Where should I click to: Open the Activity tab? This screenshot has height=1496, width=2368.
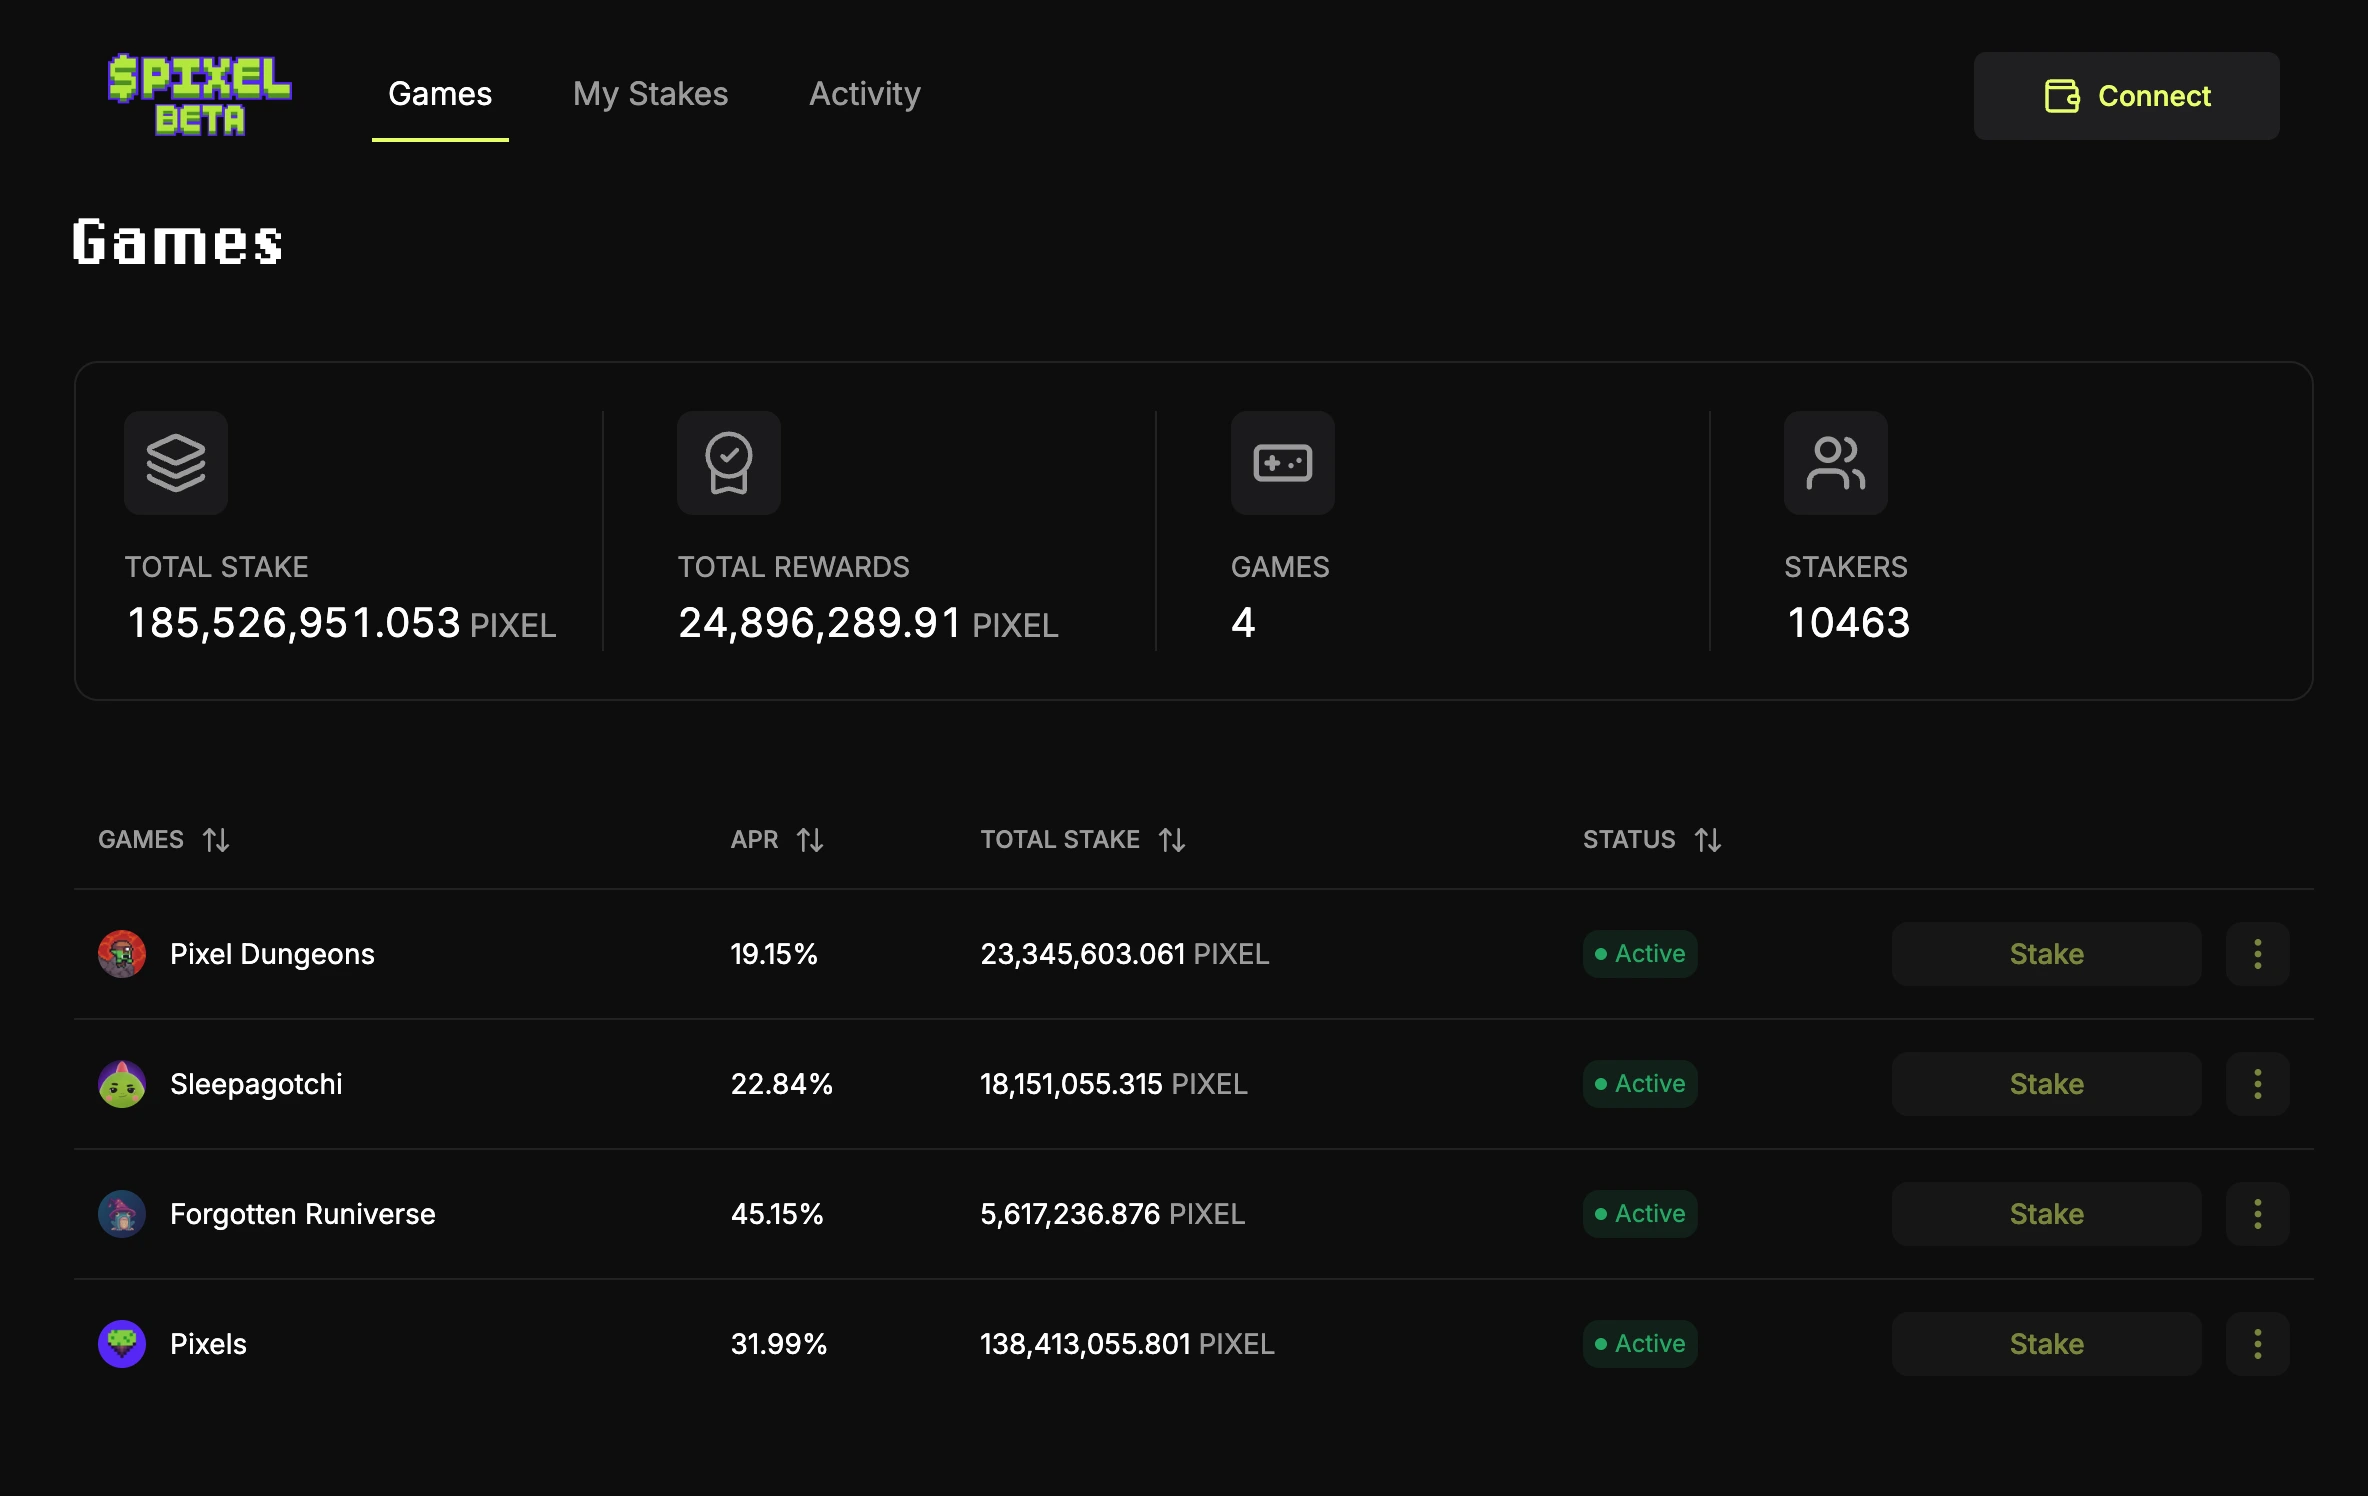click(x=864, y=94)
